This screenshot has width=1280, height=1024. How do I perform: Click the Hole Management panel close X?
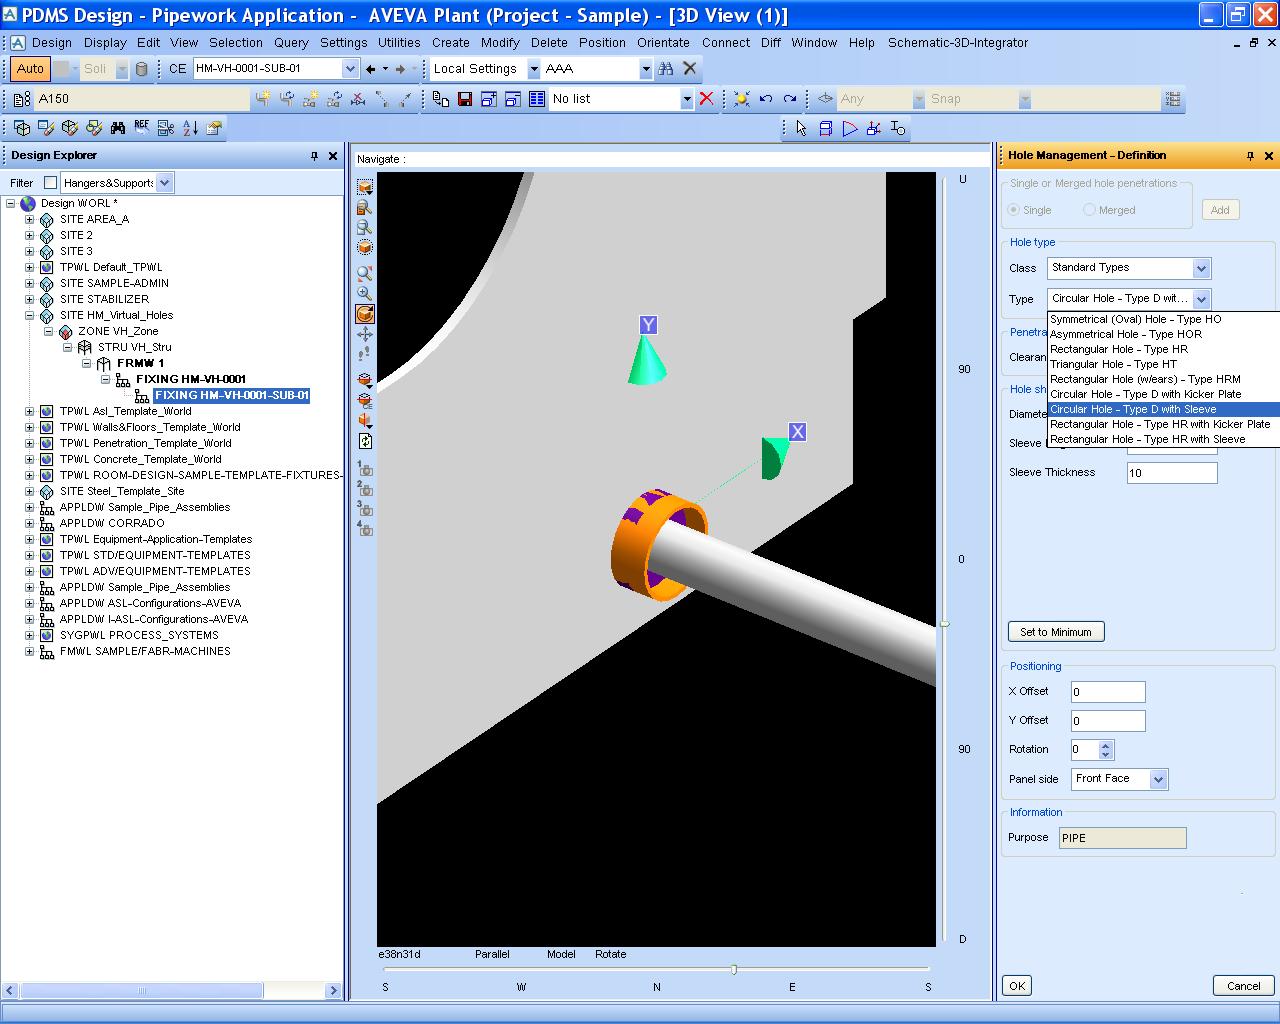1269,156
